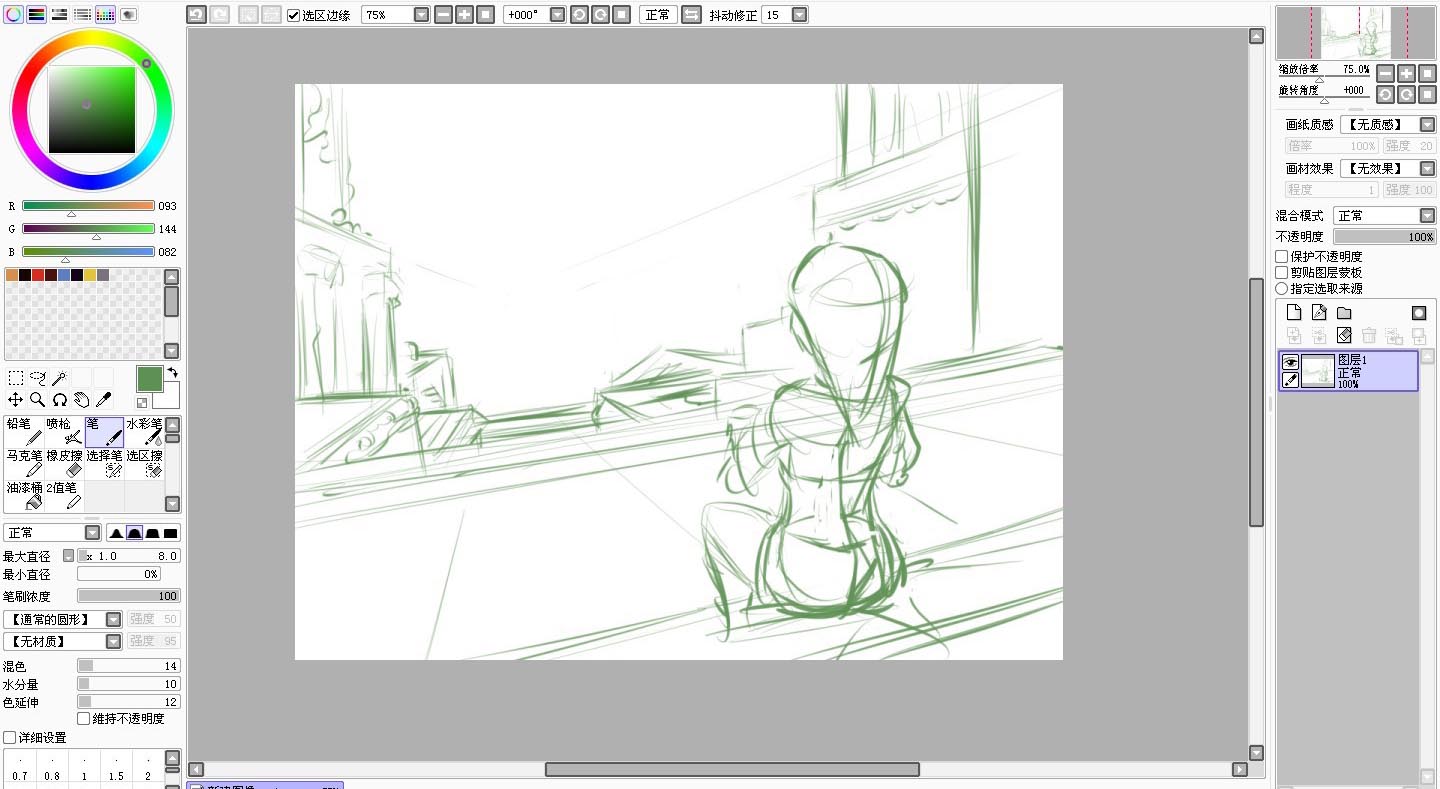Viewport: 1440px width, 789px height.
Task: Open the 画纸质感 texture dropdown
Action: click(1427, 125)
